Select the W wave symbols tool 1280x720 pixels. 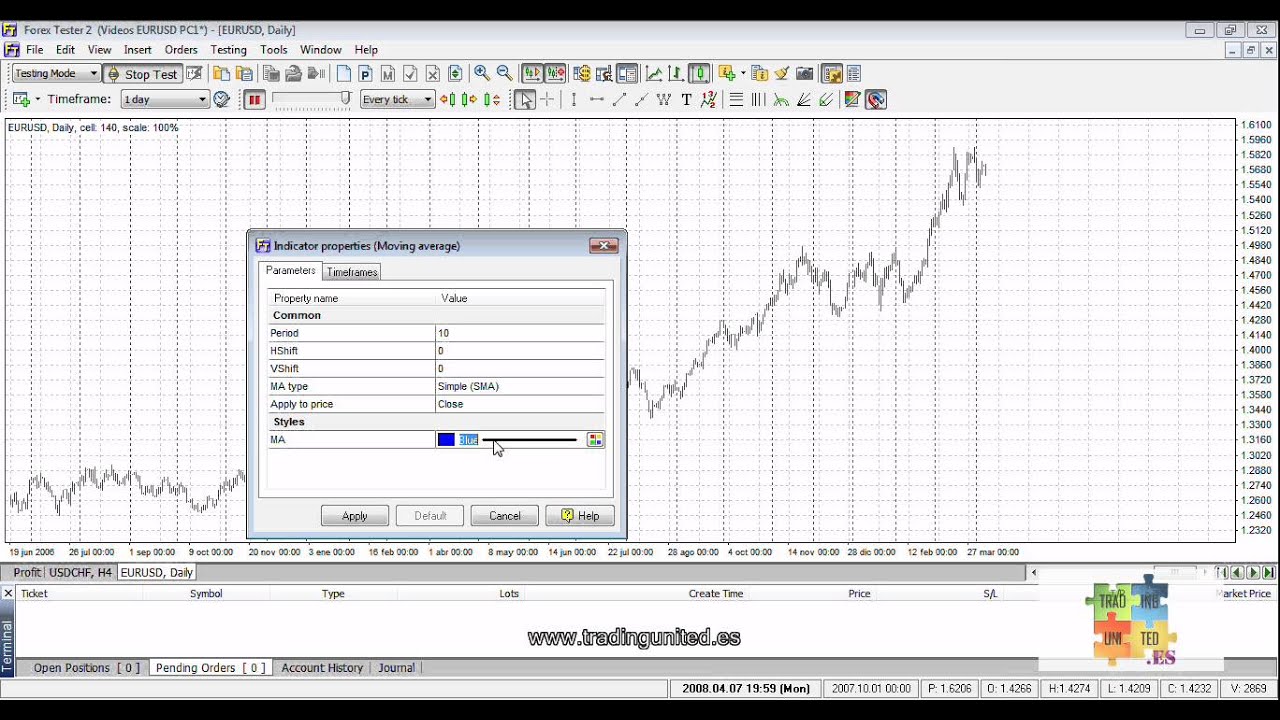(x=664, y=99)
